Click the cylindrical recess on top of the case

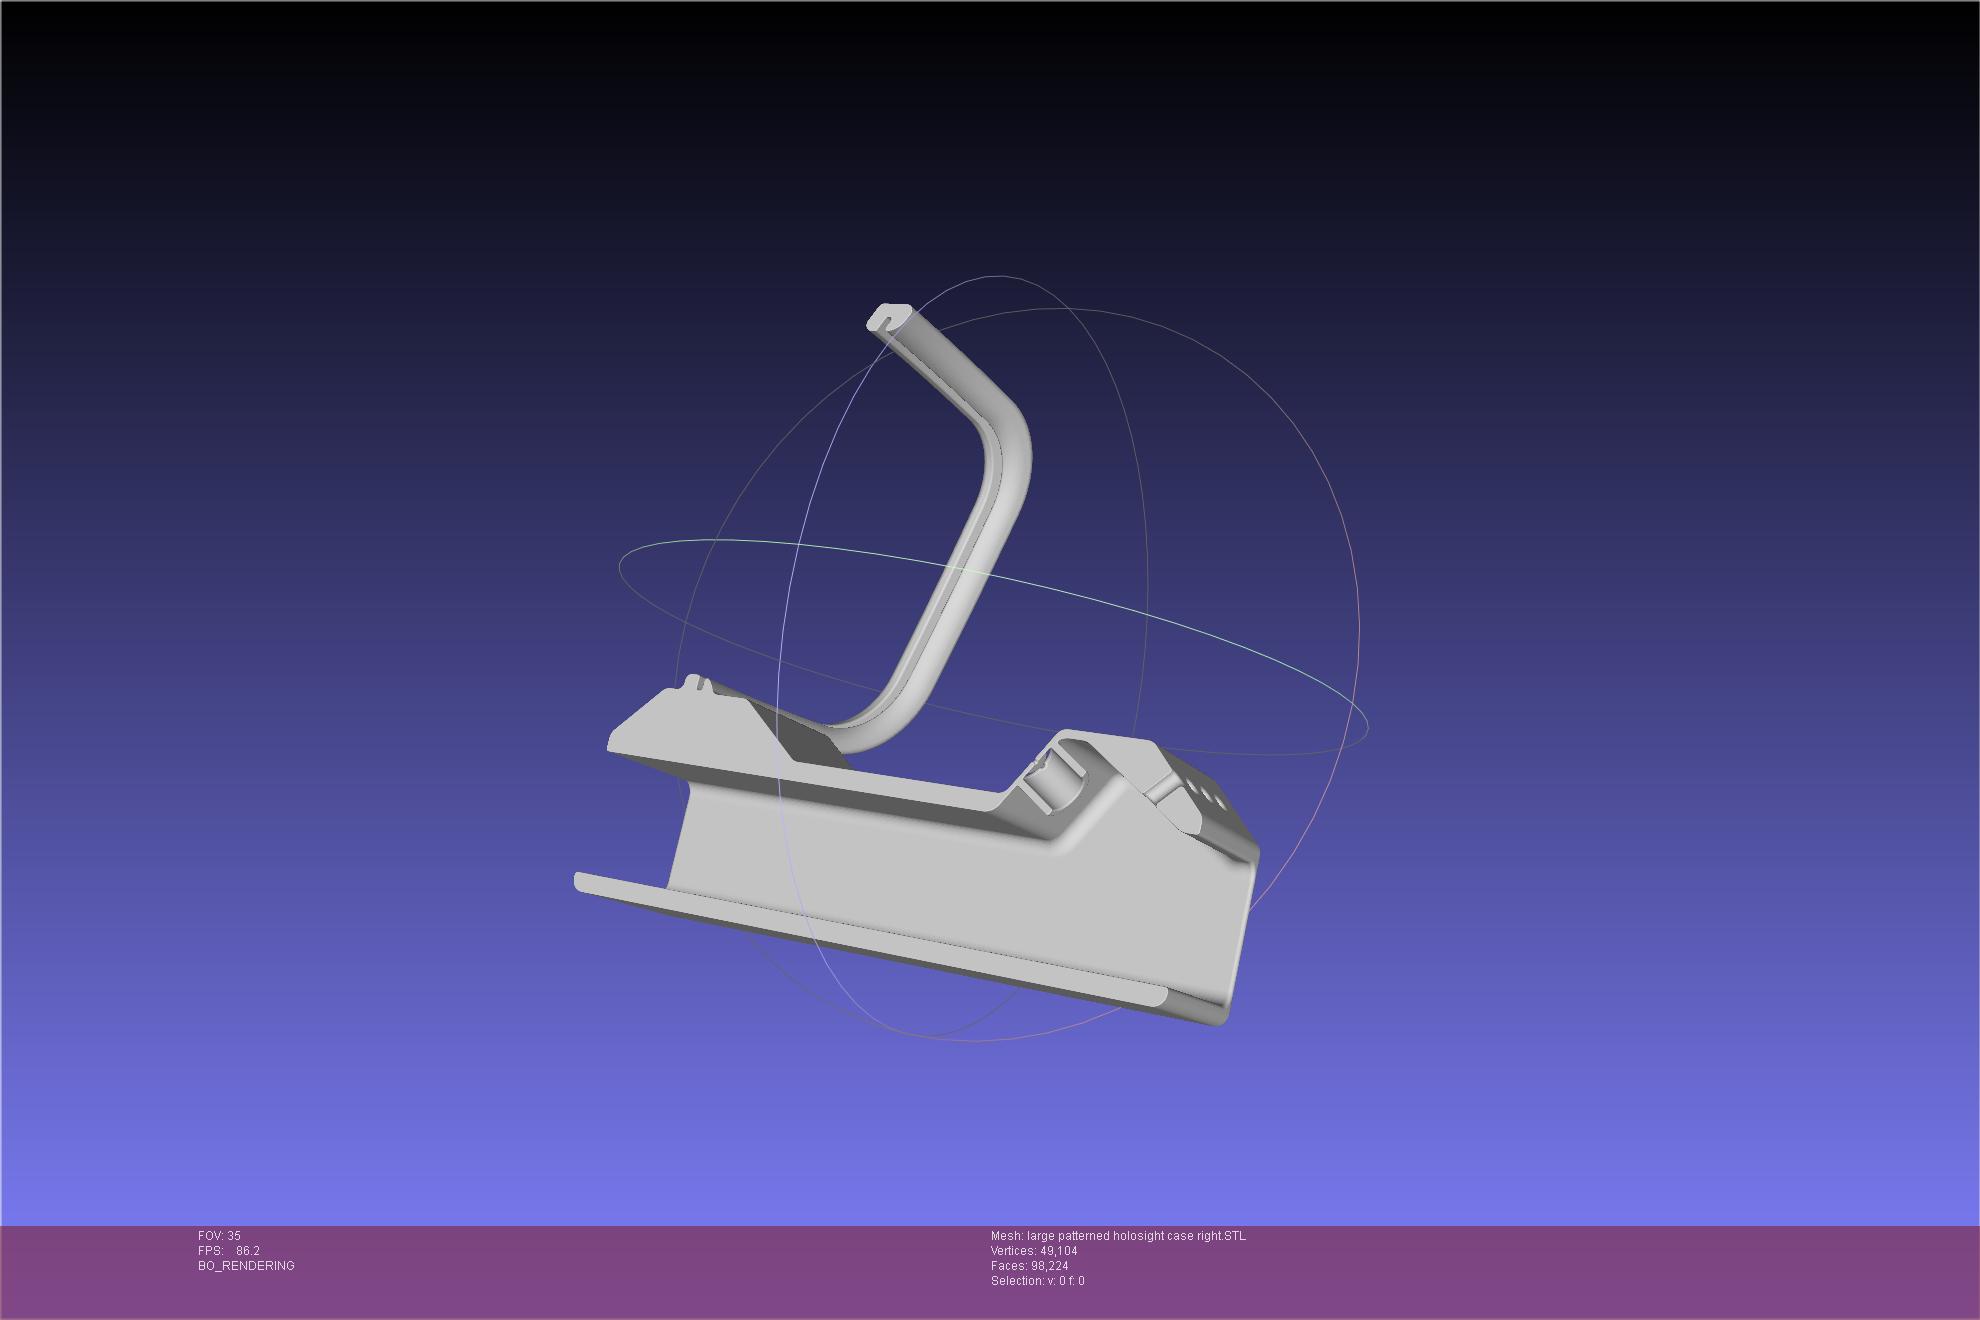click(1053, 787)
